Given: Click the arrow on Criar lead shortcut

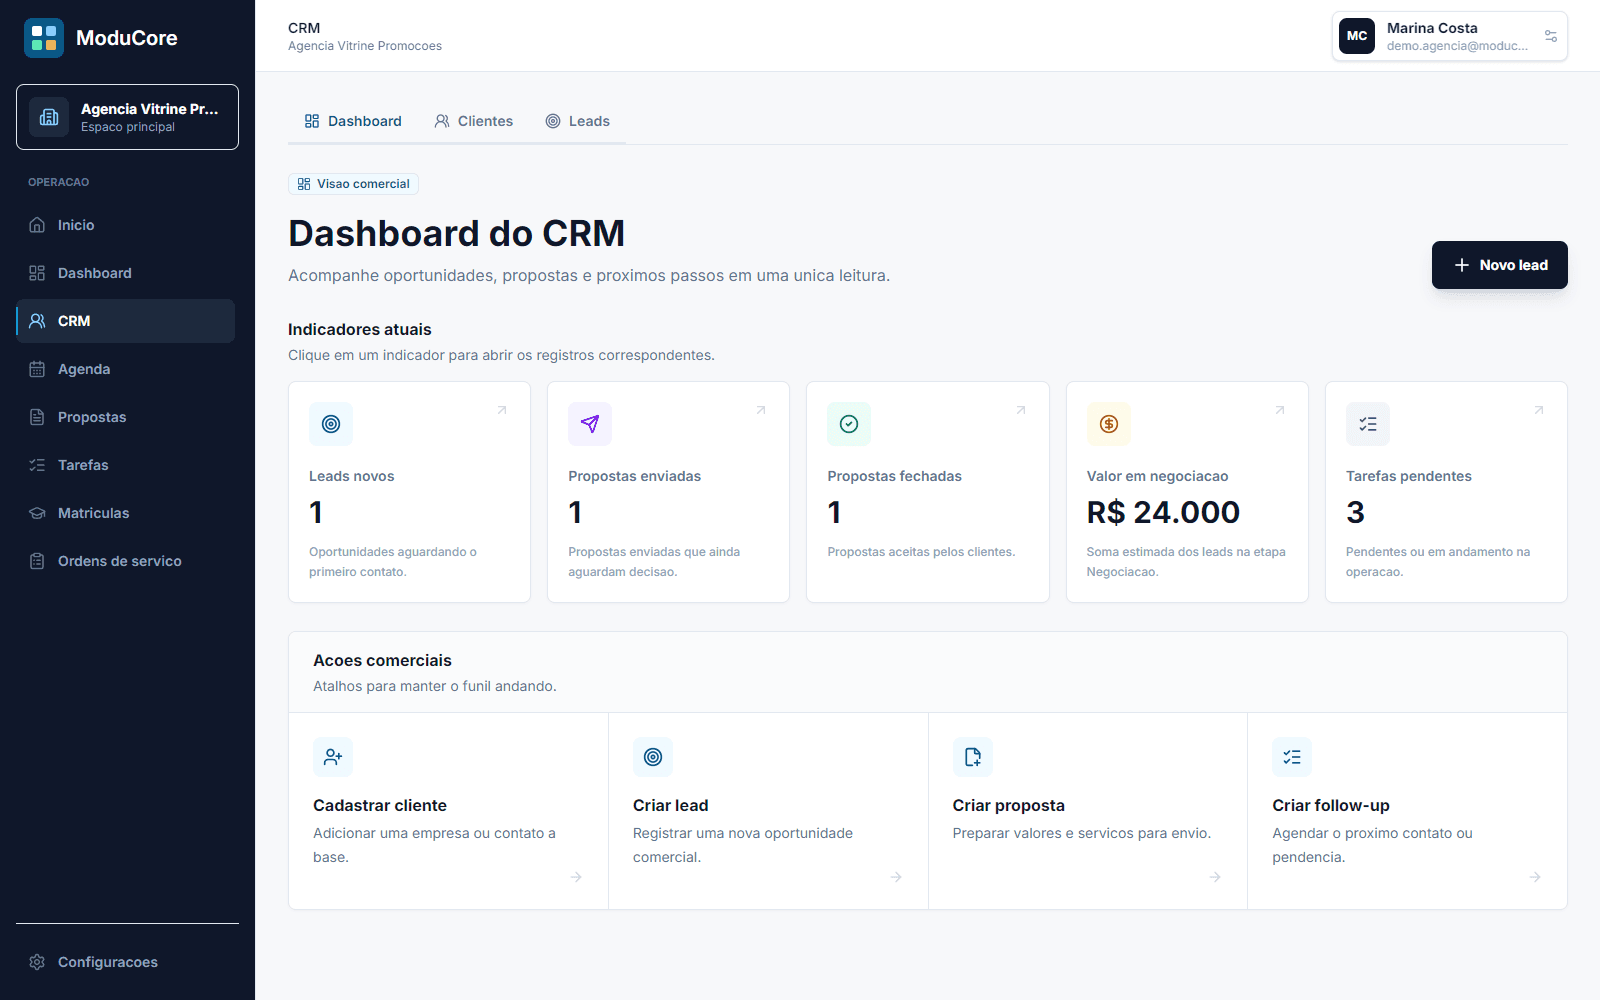Looking at the screenshot, I should pos(896,877).
